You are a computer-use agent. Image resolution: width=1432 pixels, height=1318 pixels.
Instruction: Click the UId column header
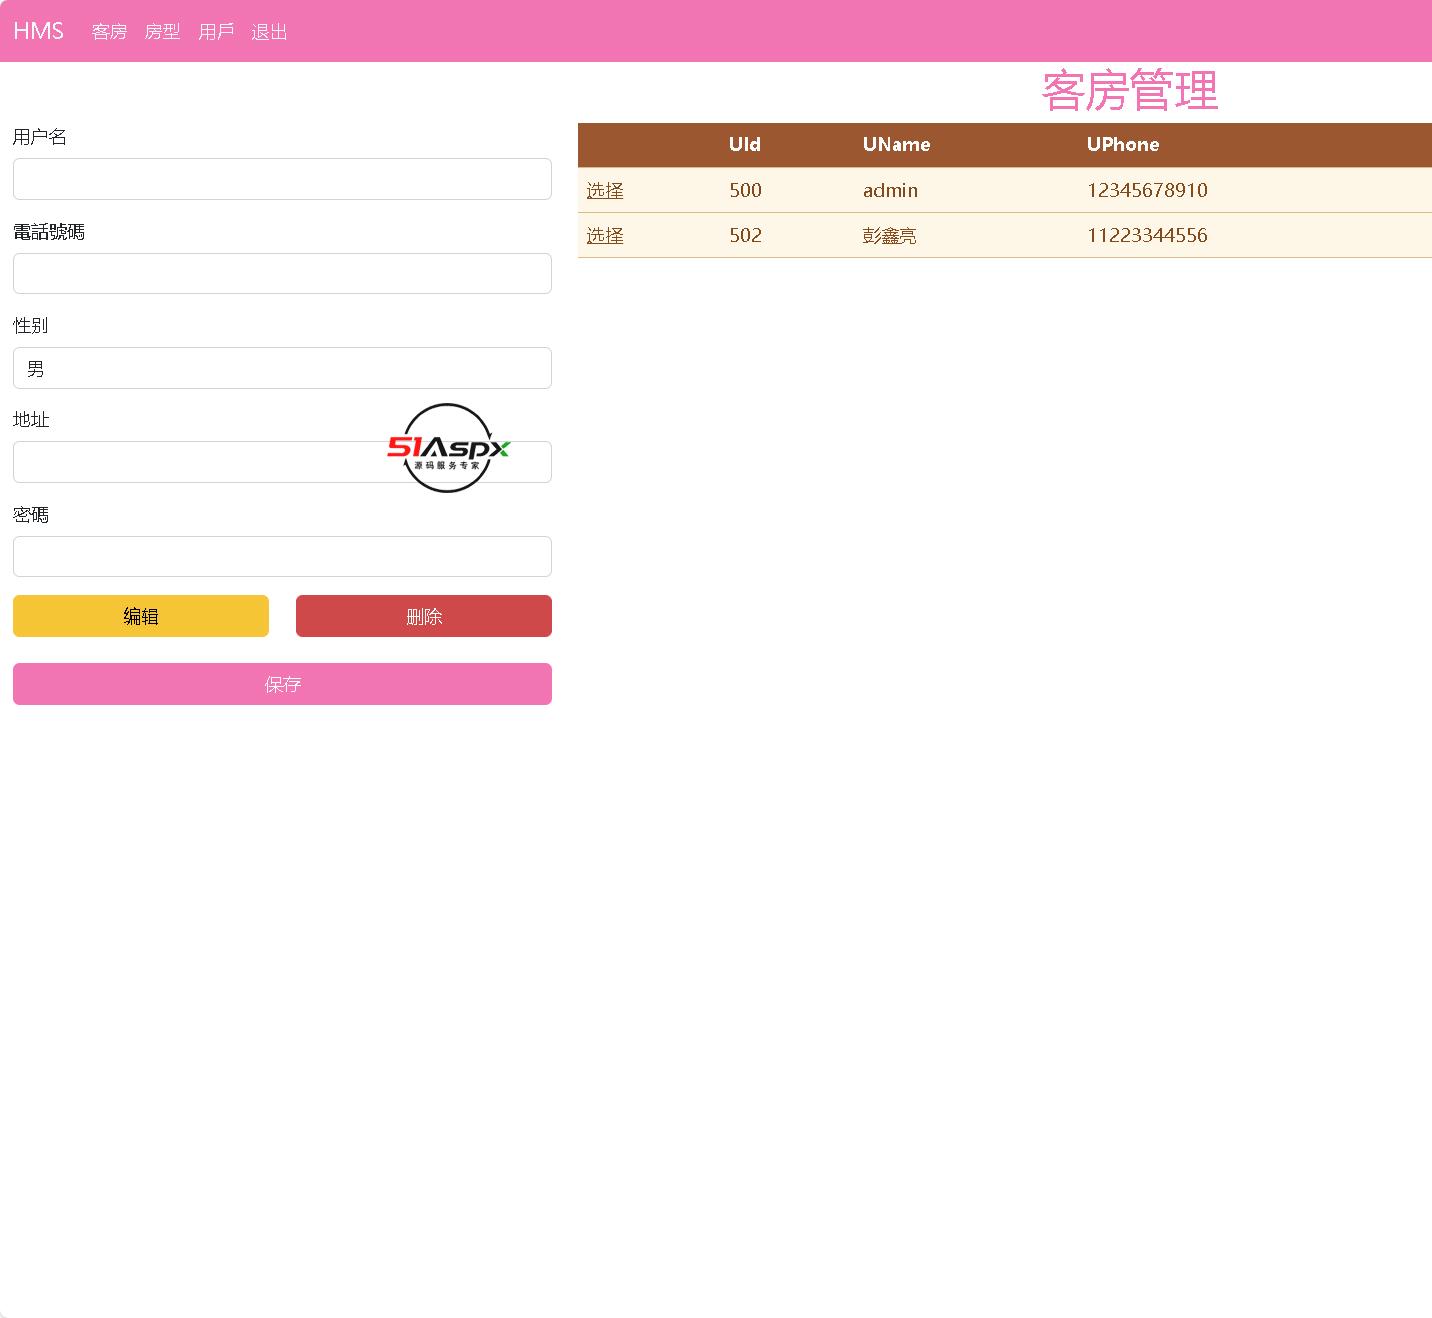(x=745, y=144)
